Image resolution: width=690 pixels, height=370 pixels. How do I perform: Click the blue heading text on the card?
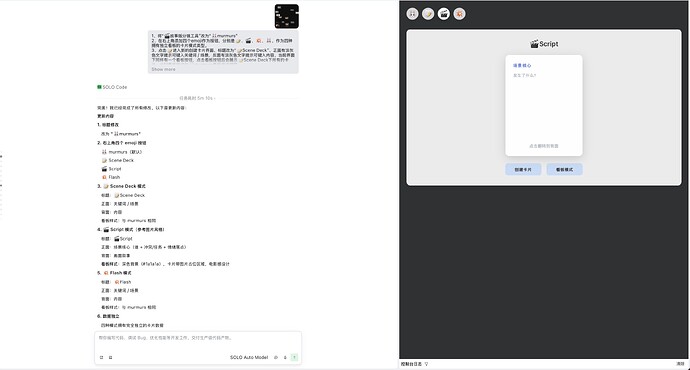(522, 66)
